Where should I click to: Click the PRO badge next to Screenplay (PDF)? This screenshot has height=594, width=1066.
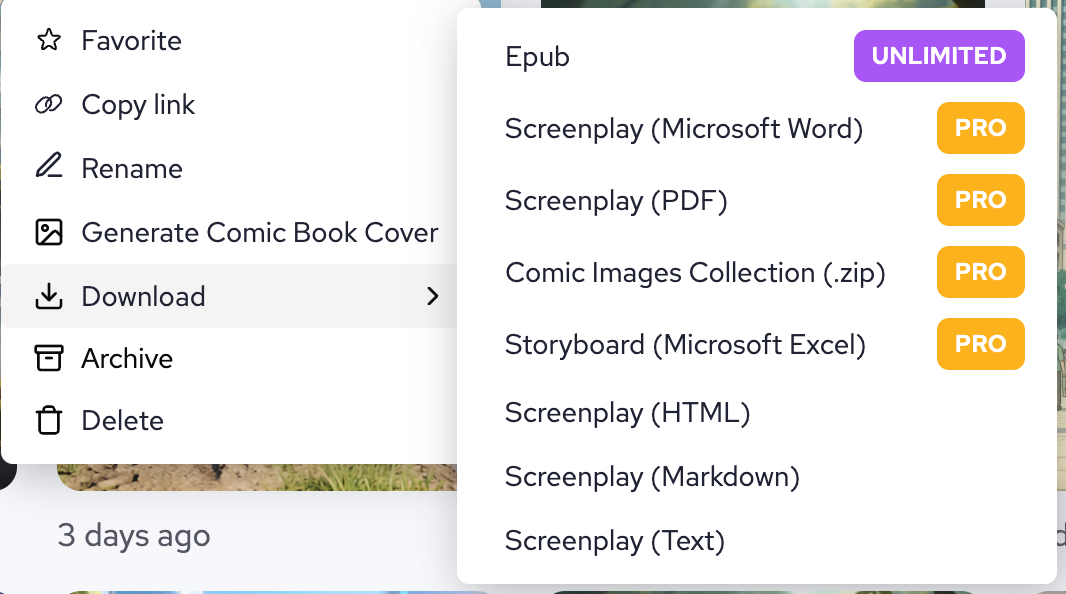coord(980,200)
